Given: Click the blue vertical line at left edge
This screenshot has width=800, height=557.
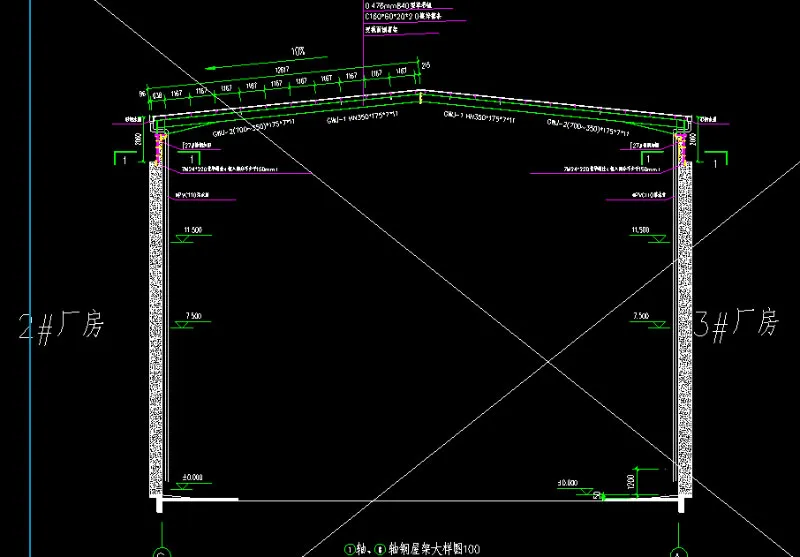Looking at the screenshot, I should click(31, 300).
